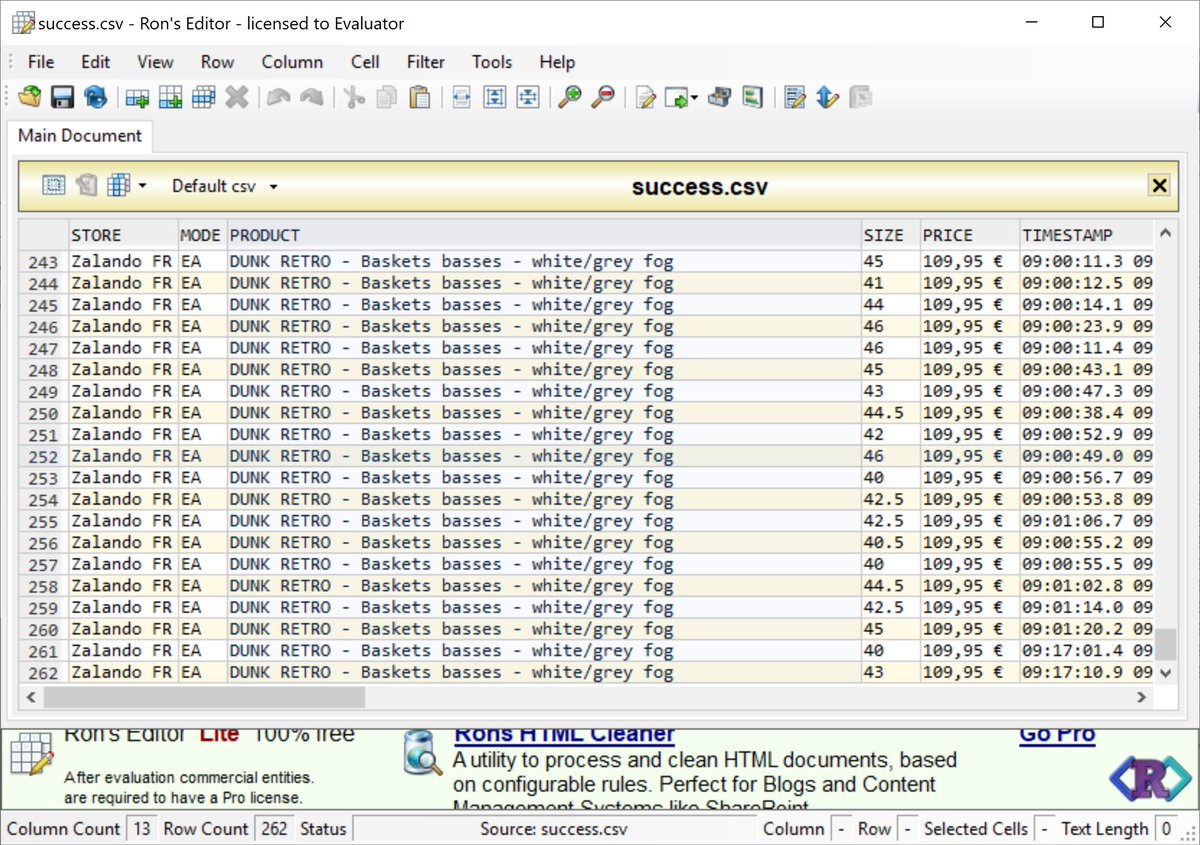Click the globe save/reload toolbar icon
Viewport: 1200px width, 845px height.
click(95, 97)
